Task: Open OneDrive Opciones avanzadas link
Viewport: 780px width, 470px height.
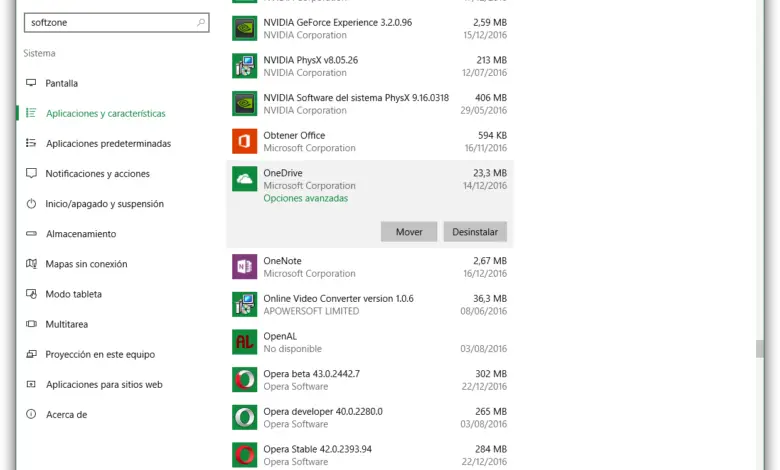Action: tap(305, 198)
